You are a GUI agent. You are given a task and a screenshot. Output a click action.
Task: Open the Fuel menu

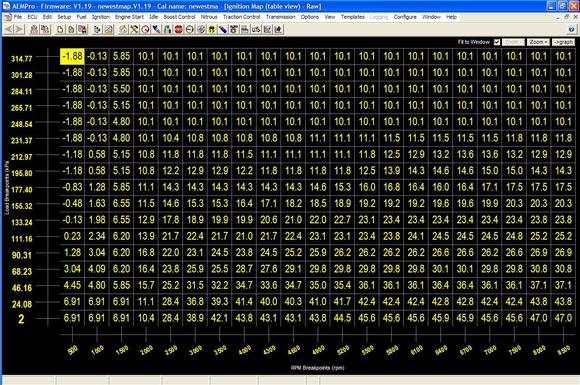pos(81,17)
